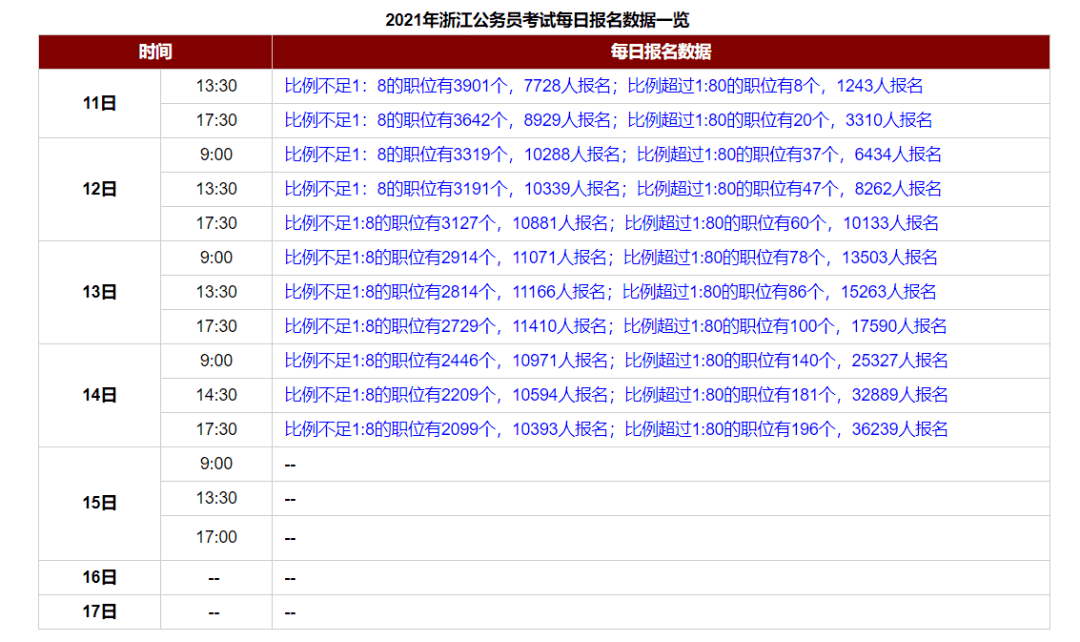The height and width of the screenshot is (642, 1080).
Task: Select the 14日 date cell
Action: tap(100, 395)
